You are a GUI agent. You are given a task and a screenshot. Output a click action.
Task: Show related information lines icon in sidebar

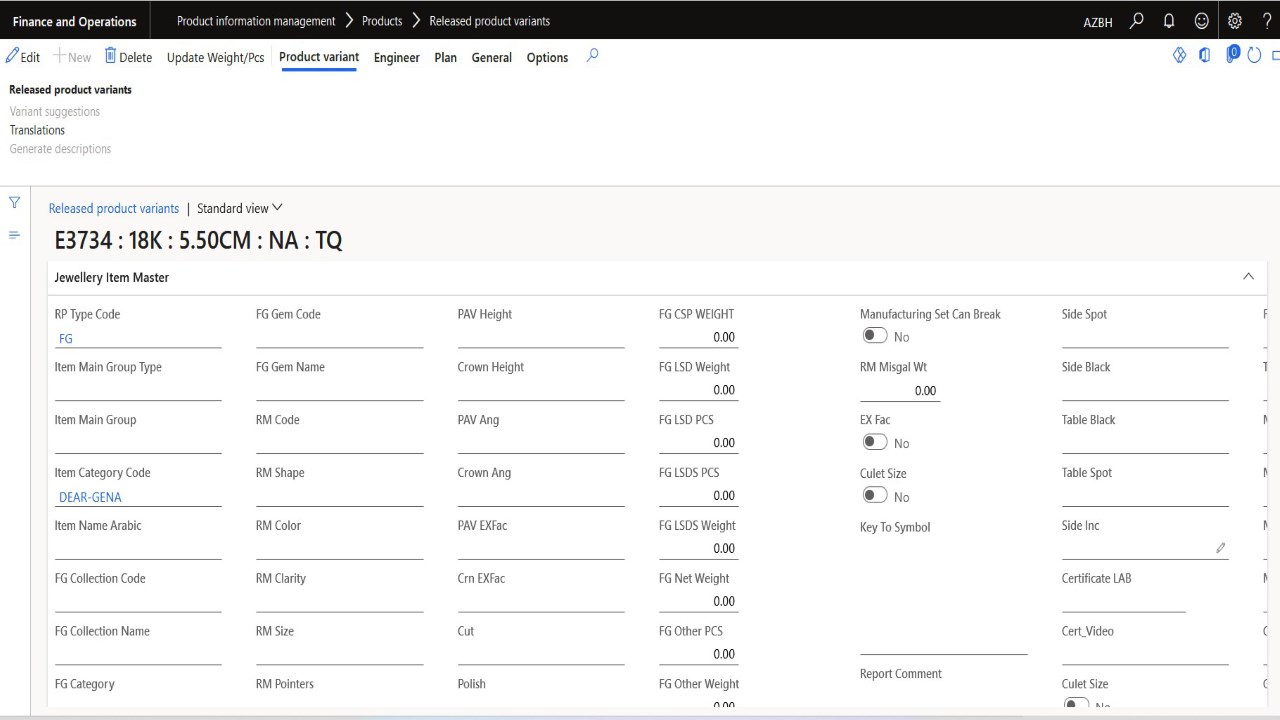tap(14, 235)
